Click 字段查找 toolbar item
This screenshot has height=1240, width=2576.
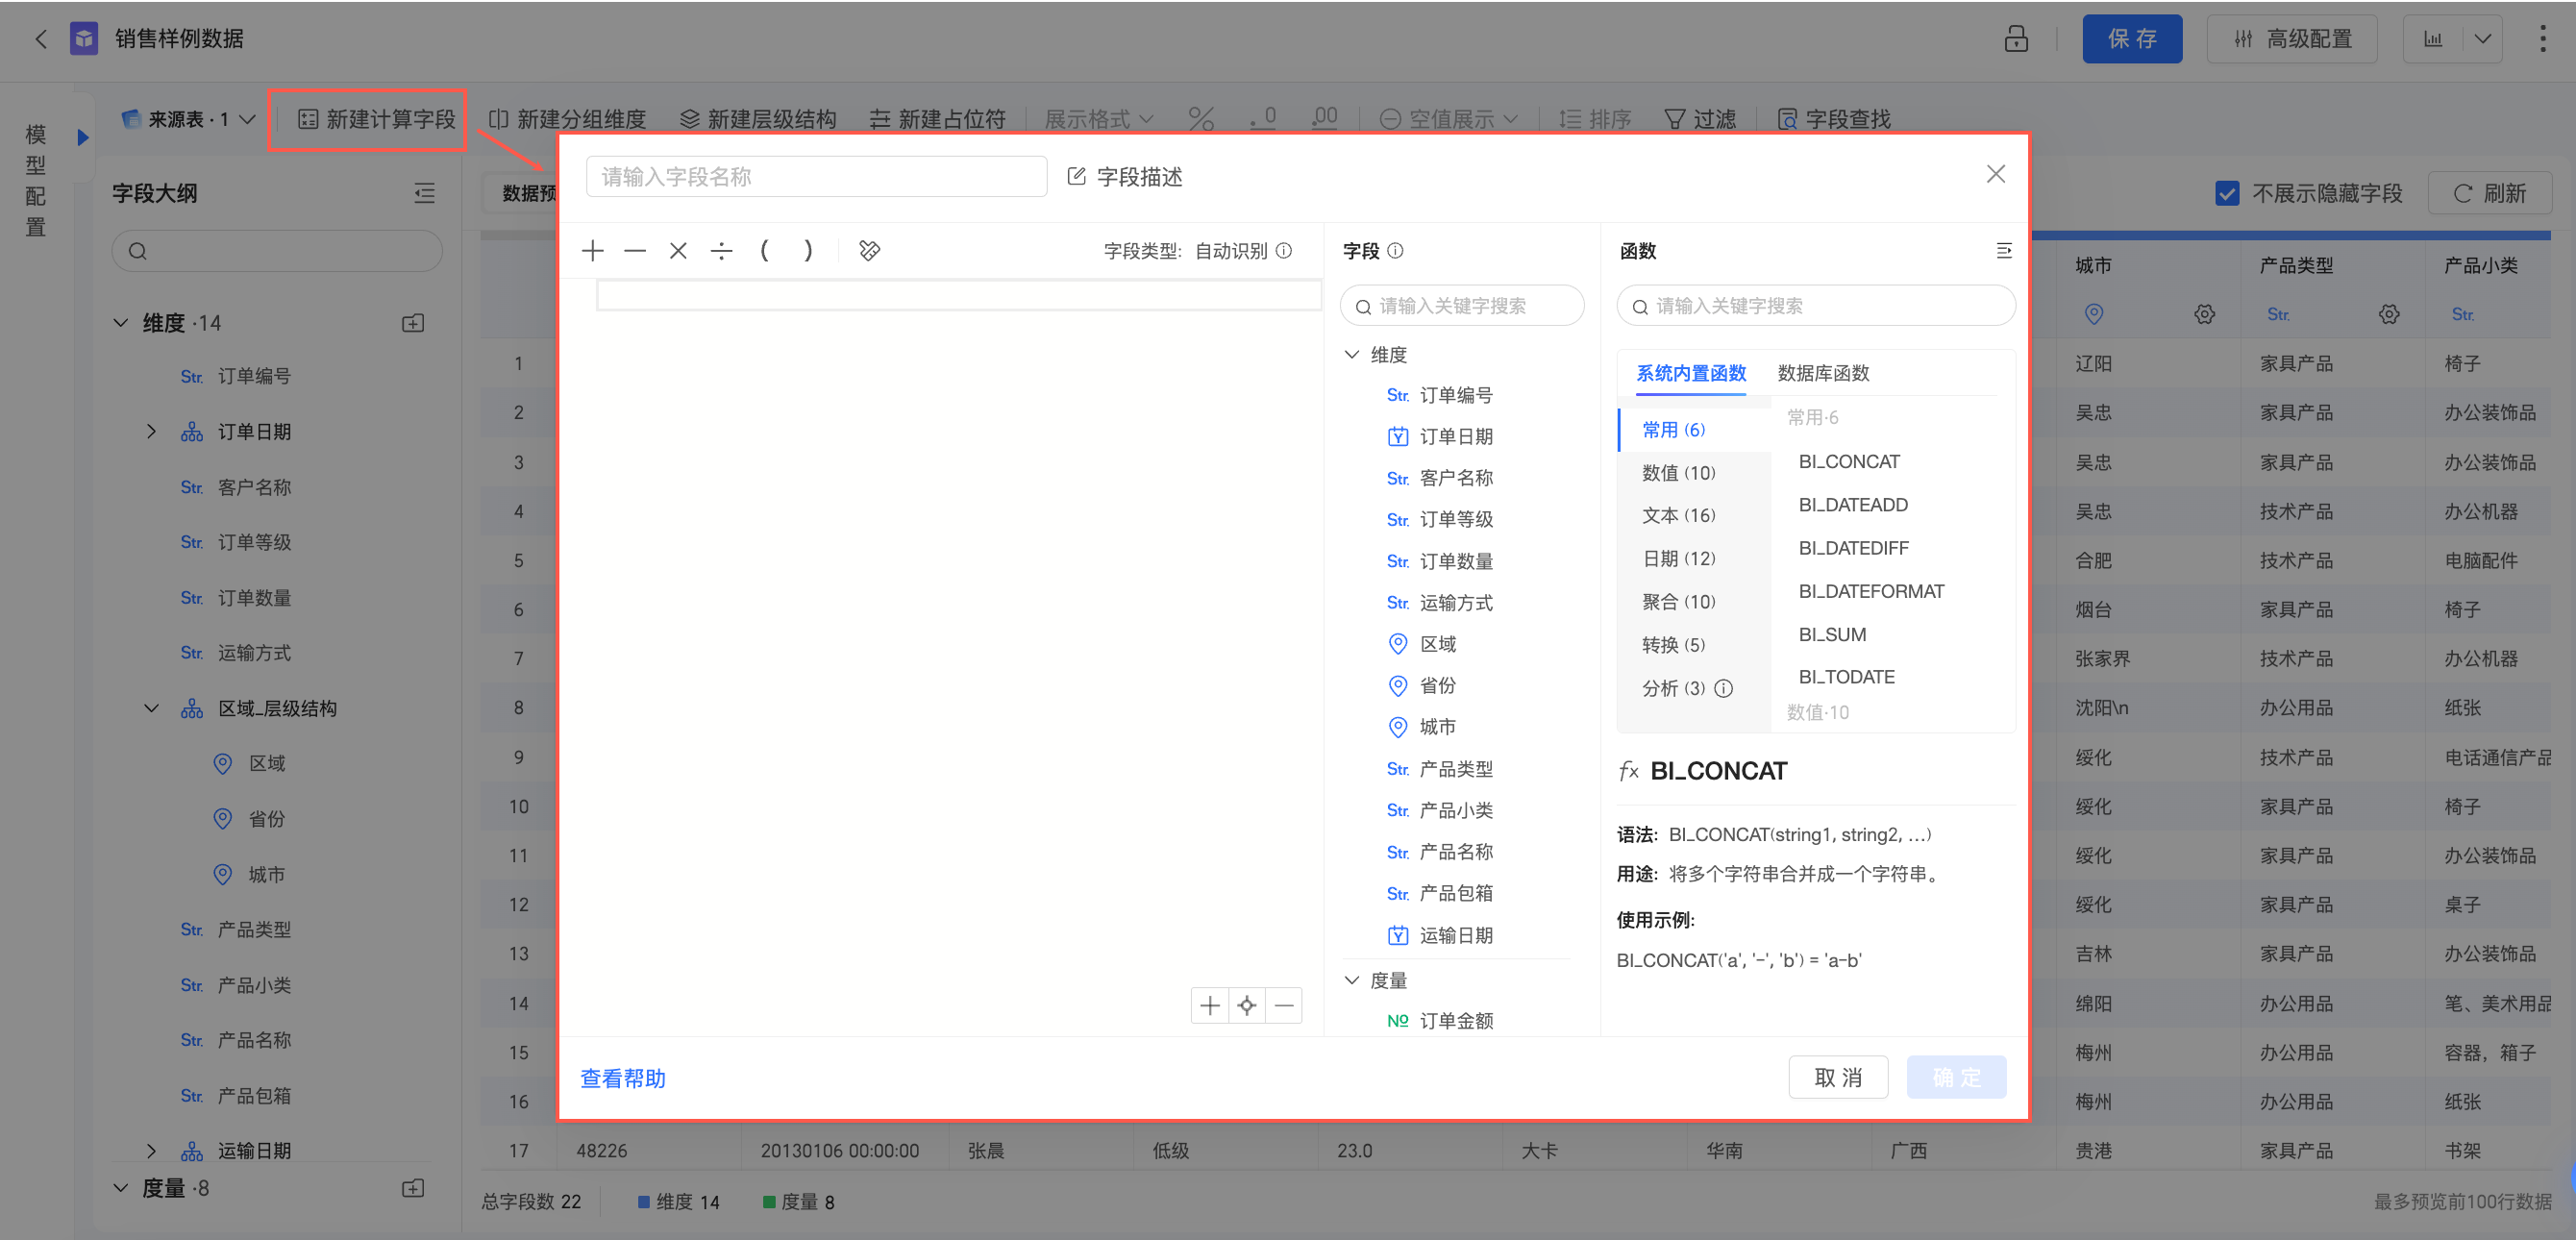pyautogui.click(x=1835, y=119)
